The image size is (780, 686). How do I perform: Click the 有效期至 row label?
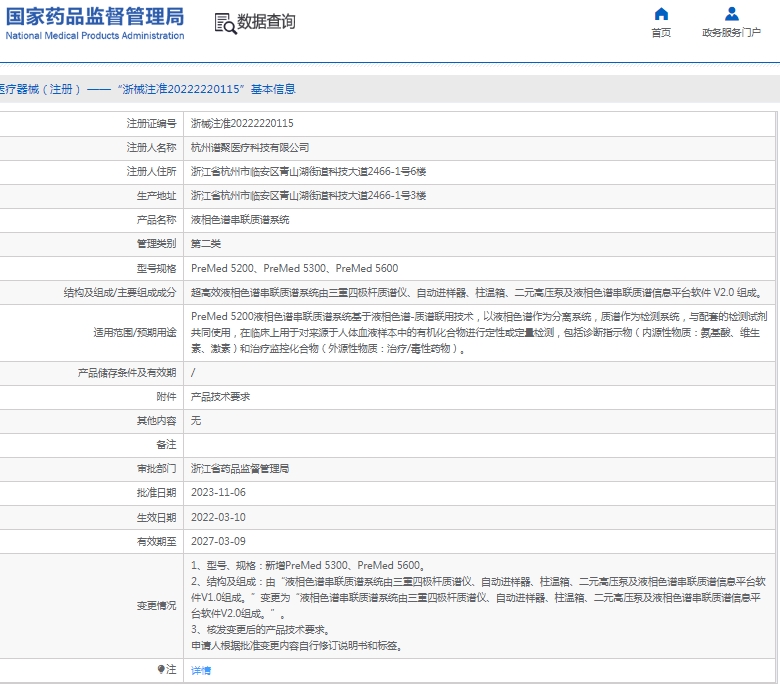click(156, 541)
